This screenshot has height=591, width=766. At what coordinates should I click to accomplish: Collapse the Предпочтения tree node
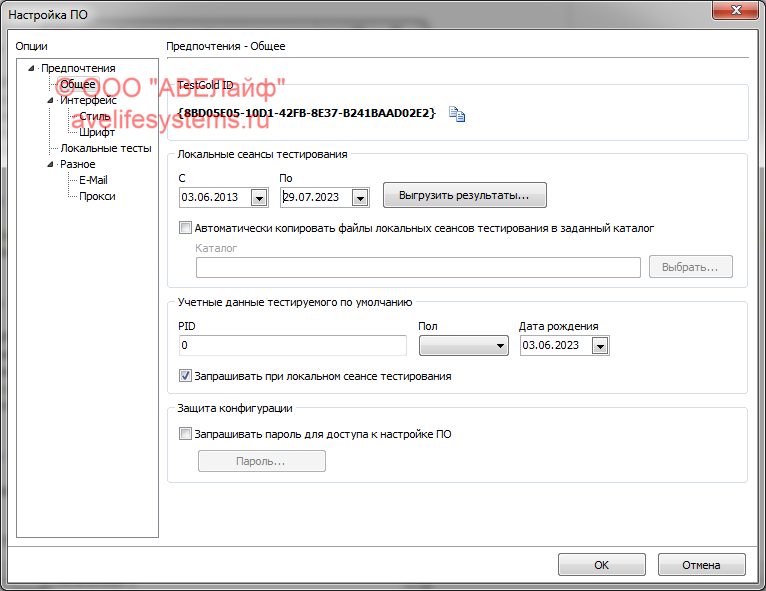pos(32,69)
